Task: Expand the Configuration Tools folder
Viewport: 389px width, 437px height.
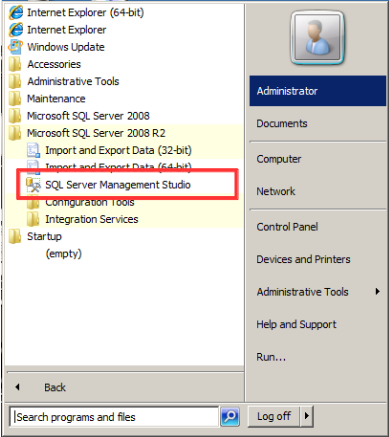Action: 90,202
